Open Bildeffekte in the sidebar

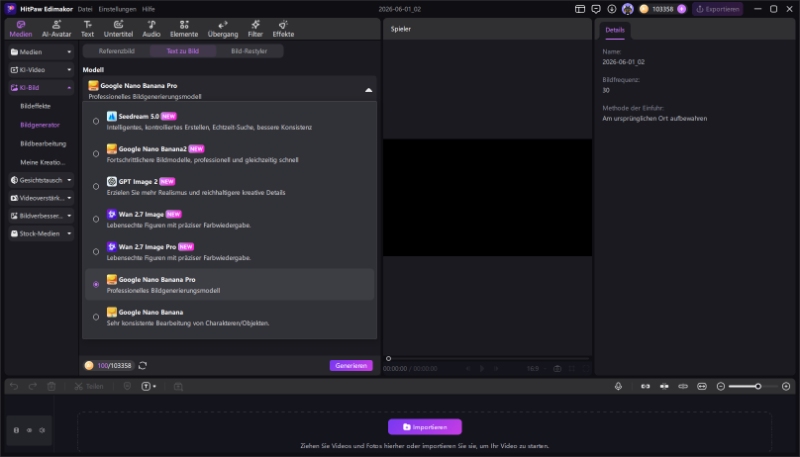35,106
